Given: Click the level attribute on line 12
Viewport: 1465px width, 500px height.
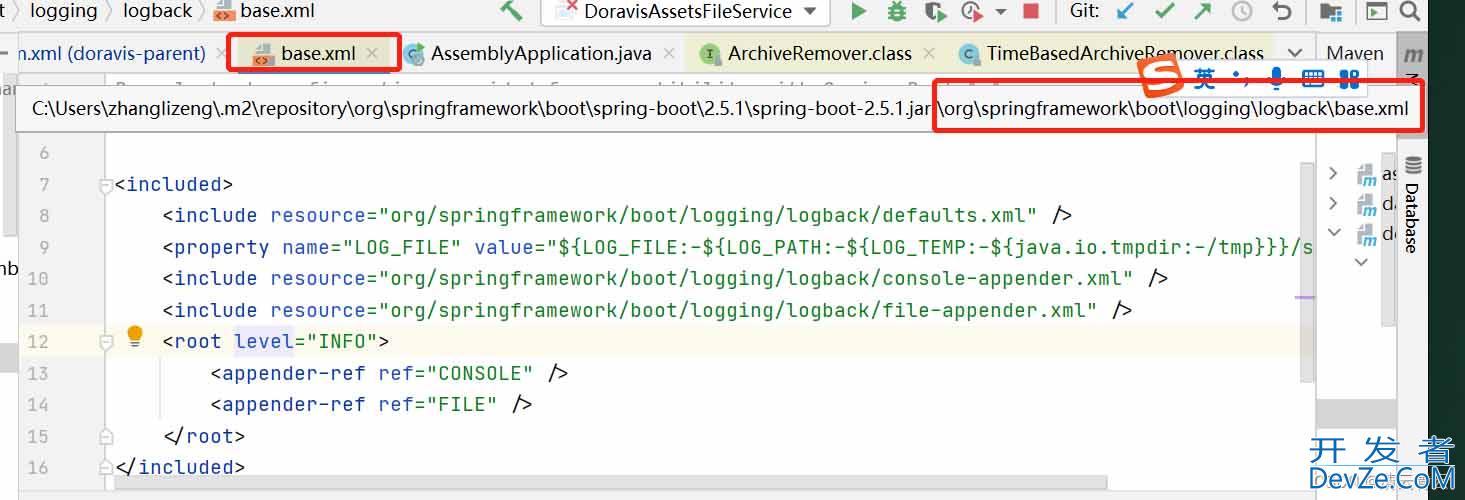Looking at the screenshot, I should point(264,342).
